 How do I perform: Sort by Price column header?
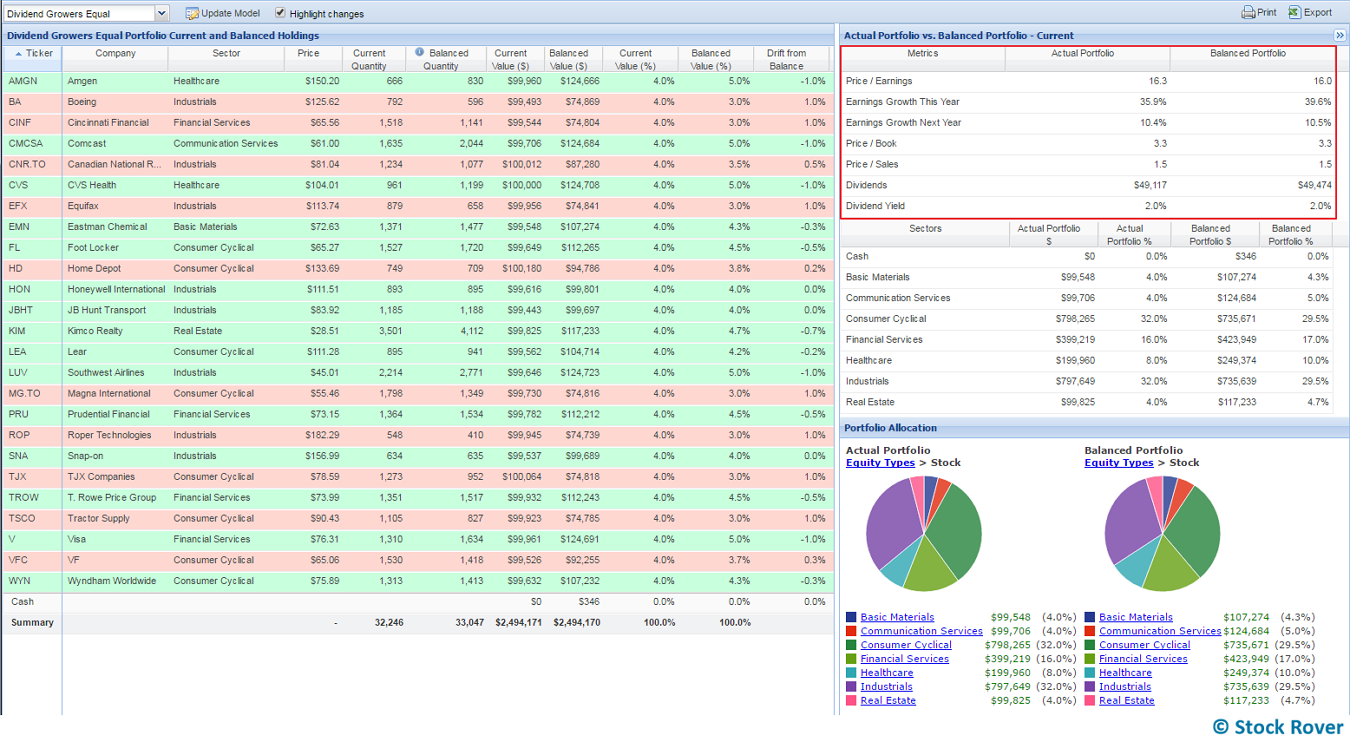pos(313,59)
